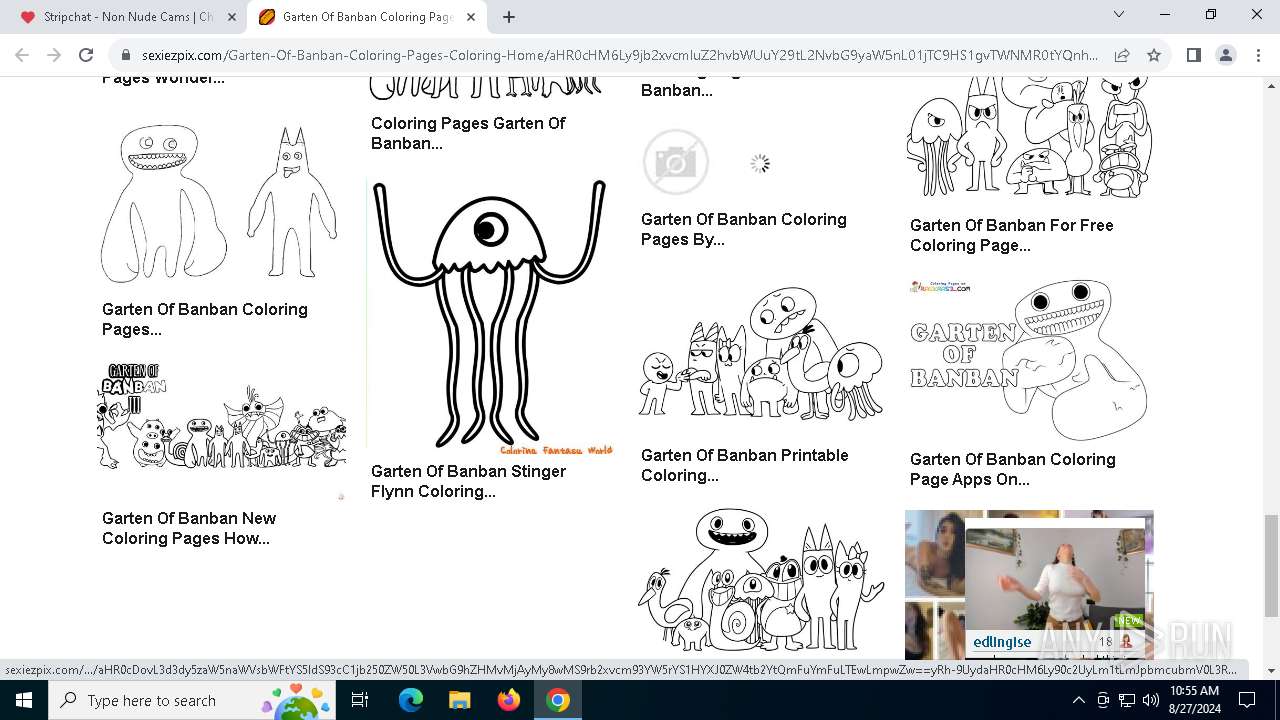This screenshot has height=720, width=1280.
Task: Open volume control tray icon
Action: tap(1150, 700)
